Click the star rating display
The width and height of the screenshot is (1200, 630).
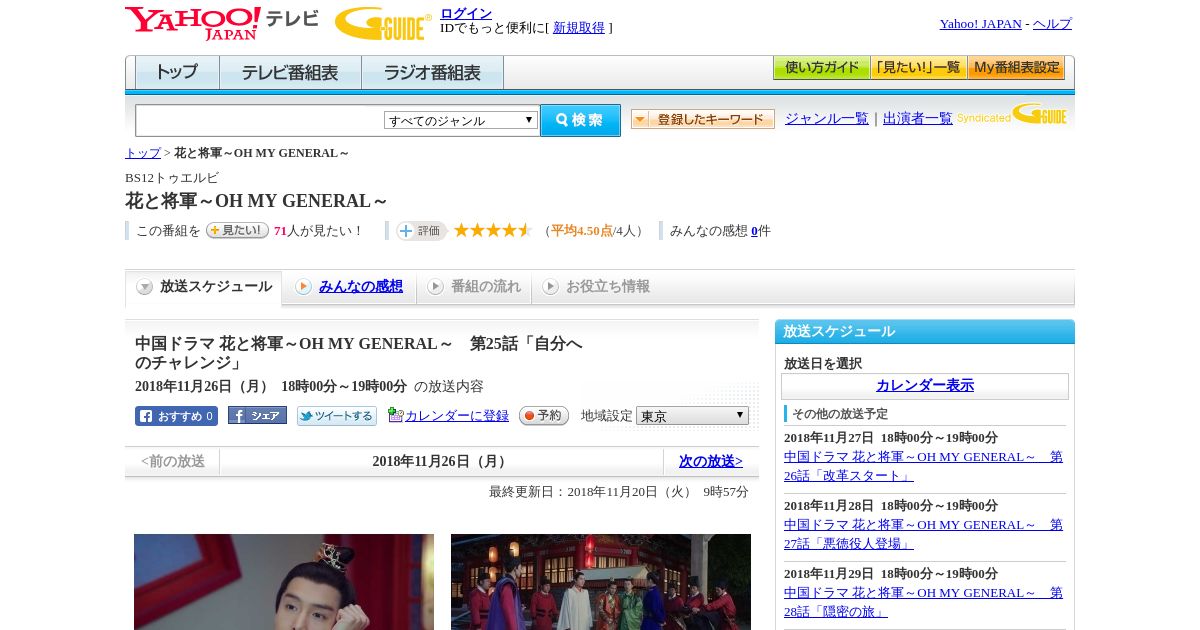(493, 230)
